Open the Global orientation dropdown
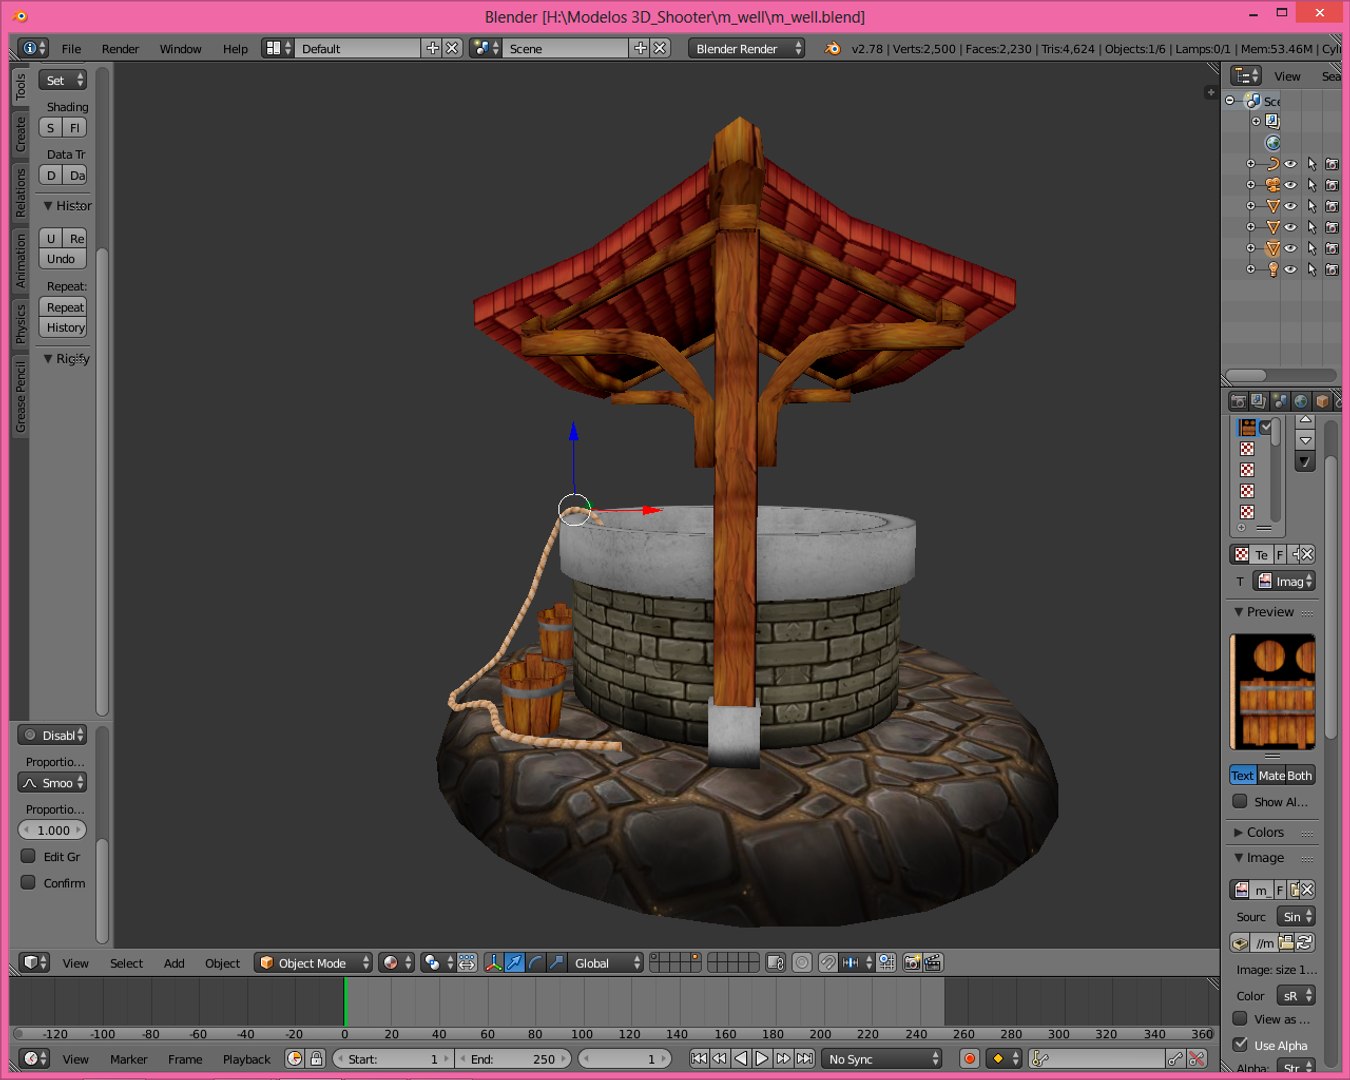1350x1080 pixels. coord(607,963)
